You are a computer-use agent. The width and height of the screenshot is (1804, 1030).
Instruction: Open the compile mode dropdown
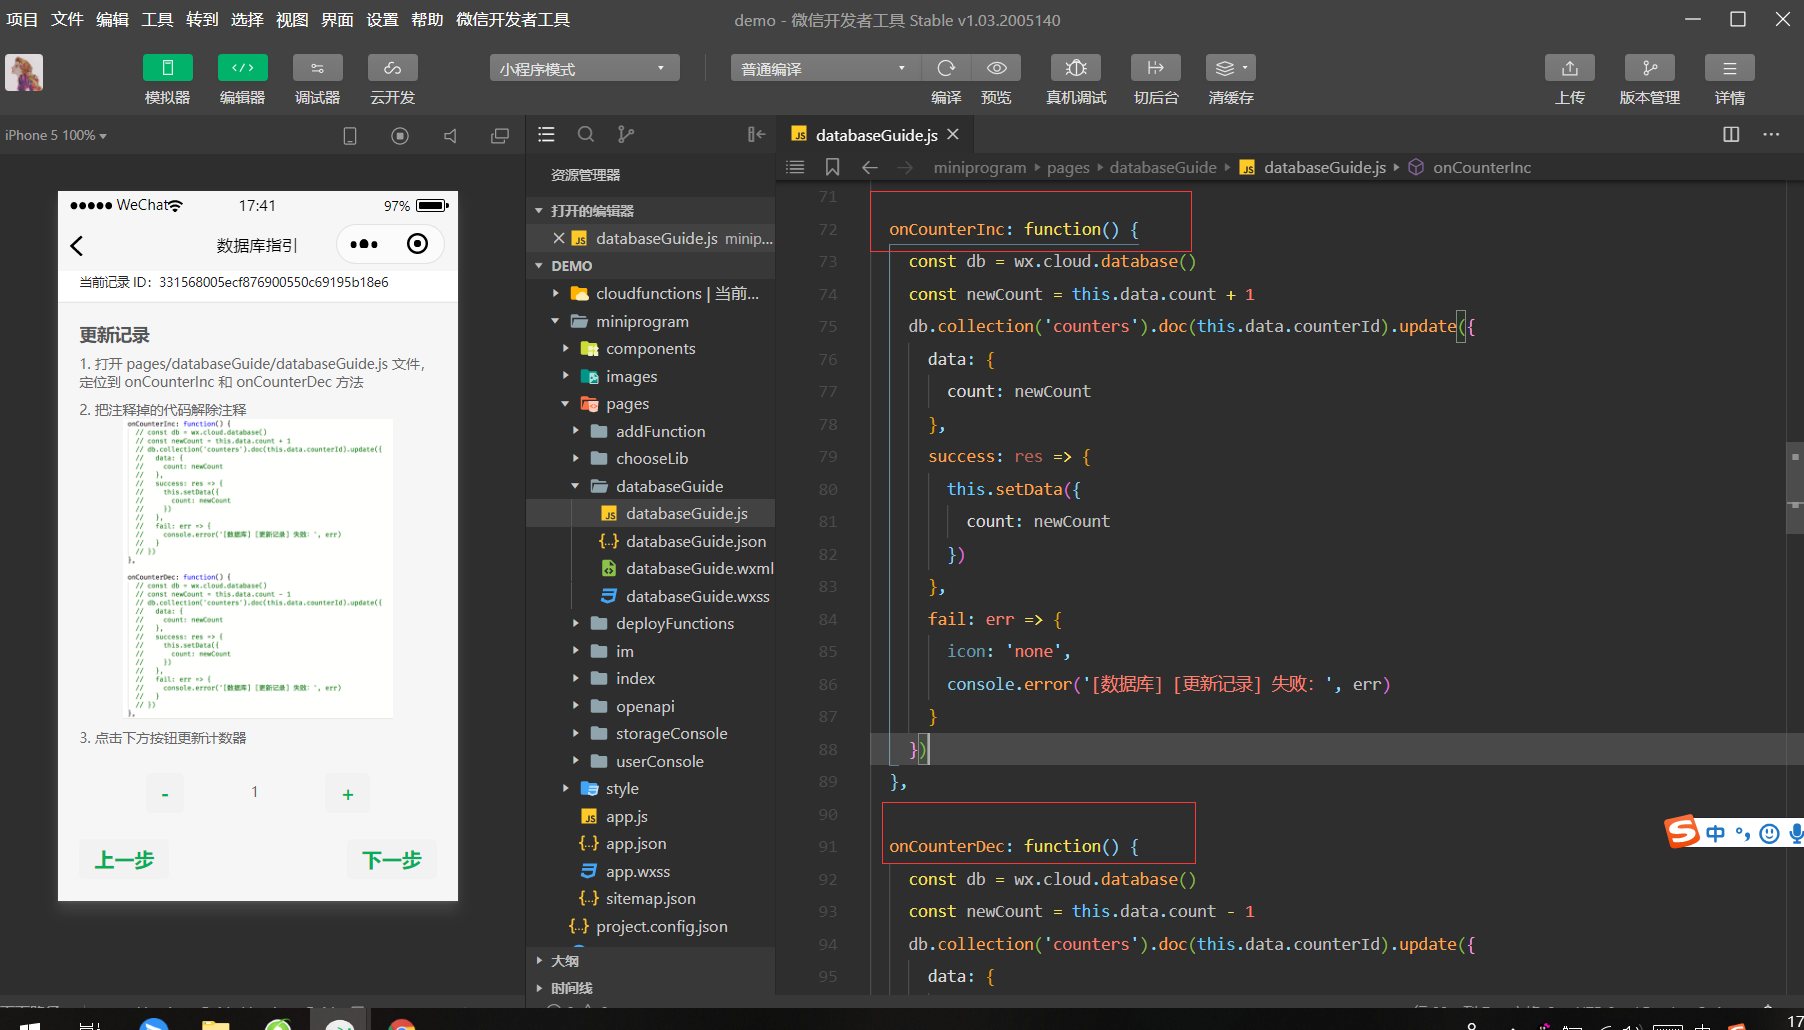pyautogui.click(x=826, y=68)
